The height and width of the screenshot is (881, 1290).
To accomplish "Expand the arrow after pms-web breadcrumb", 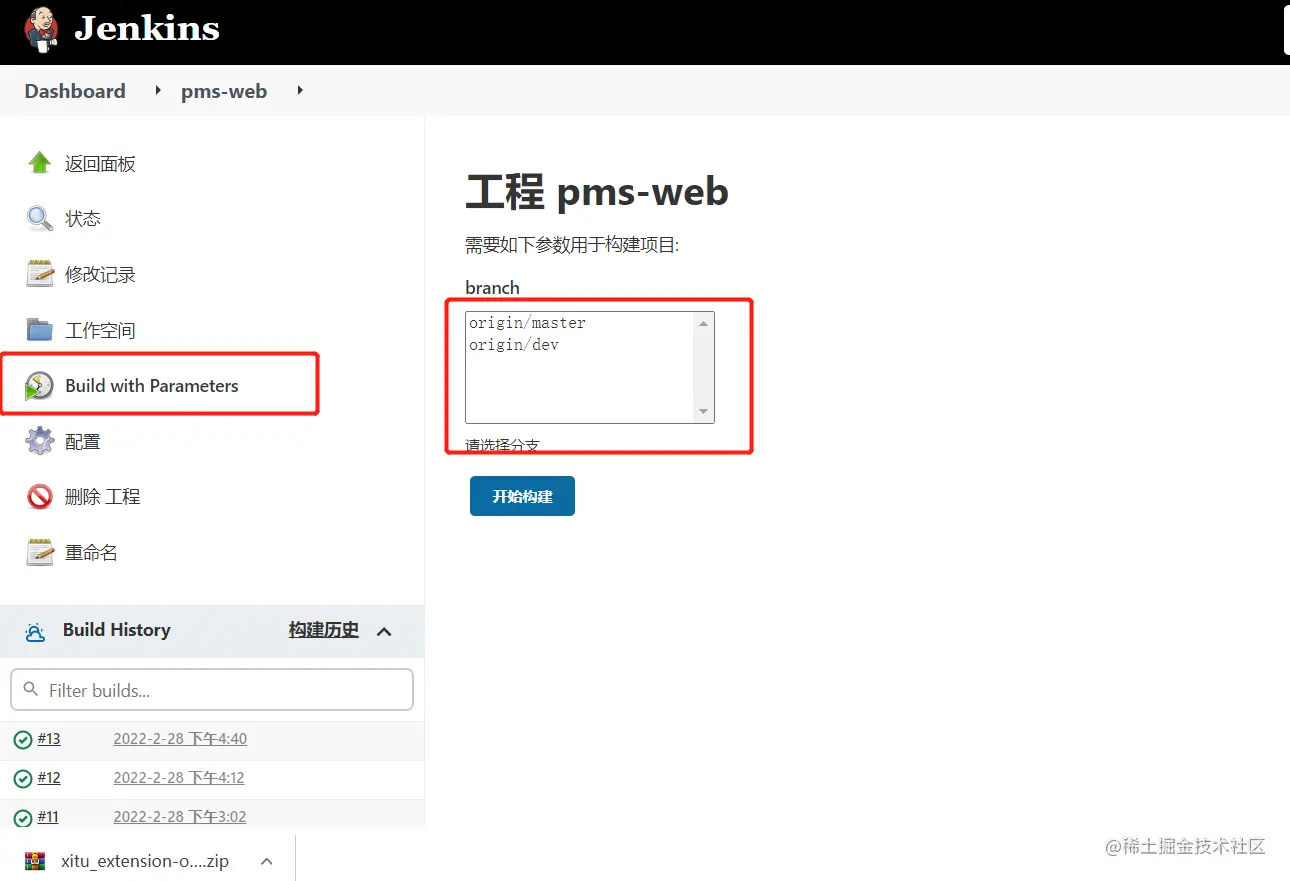I will click(x=300, y=91).
